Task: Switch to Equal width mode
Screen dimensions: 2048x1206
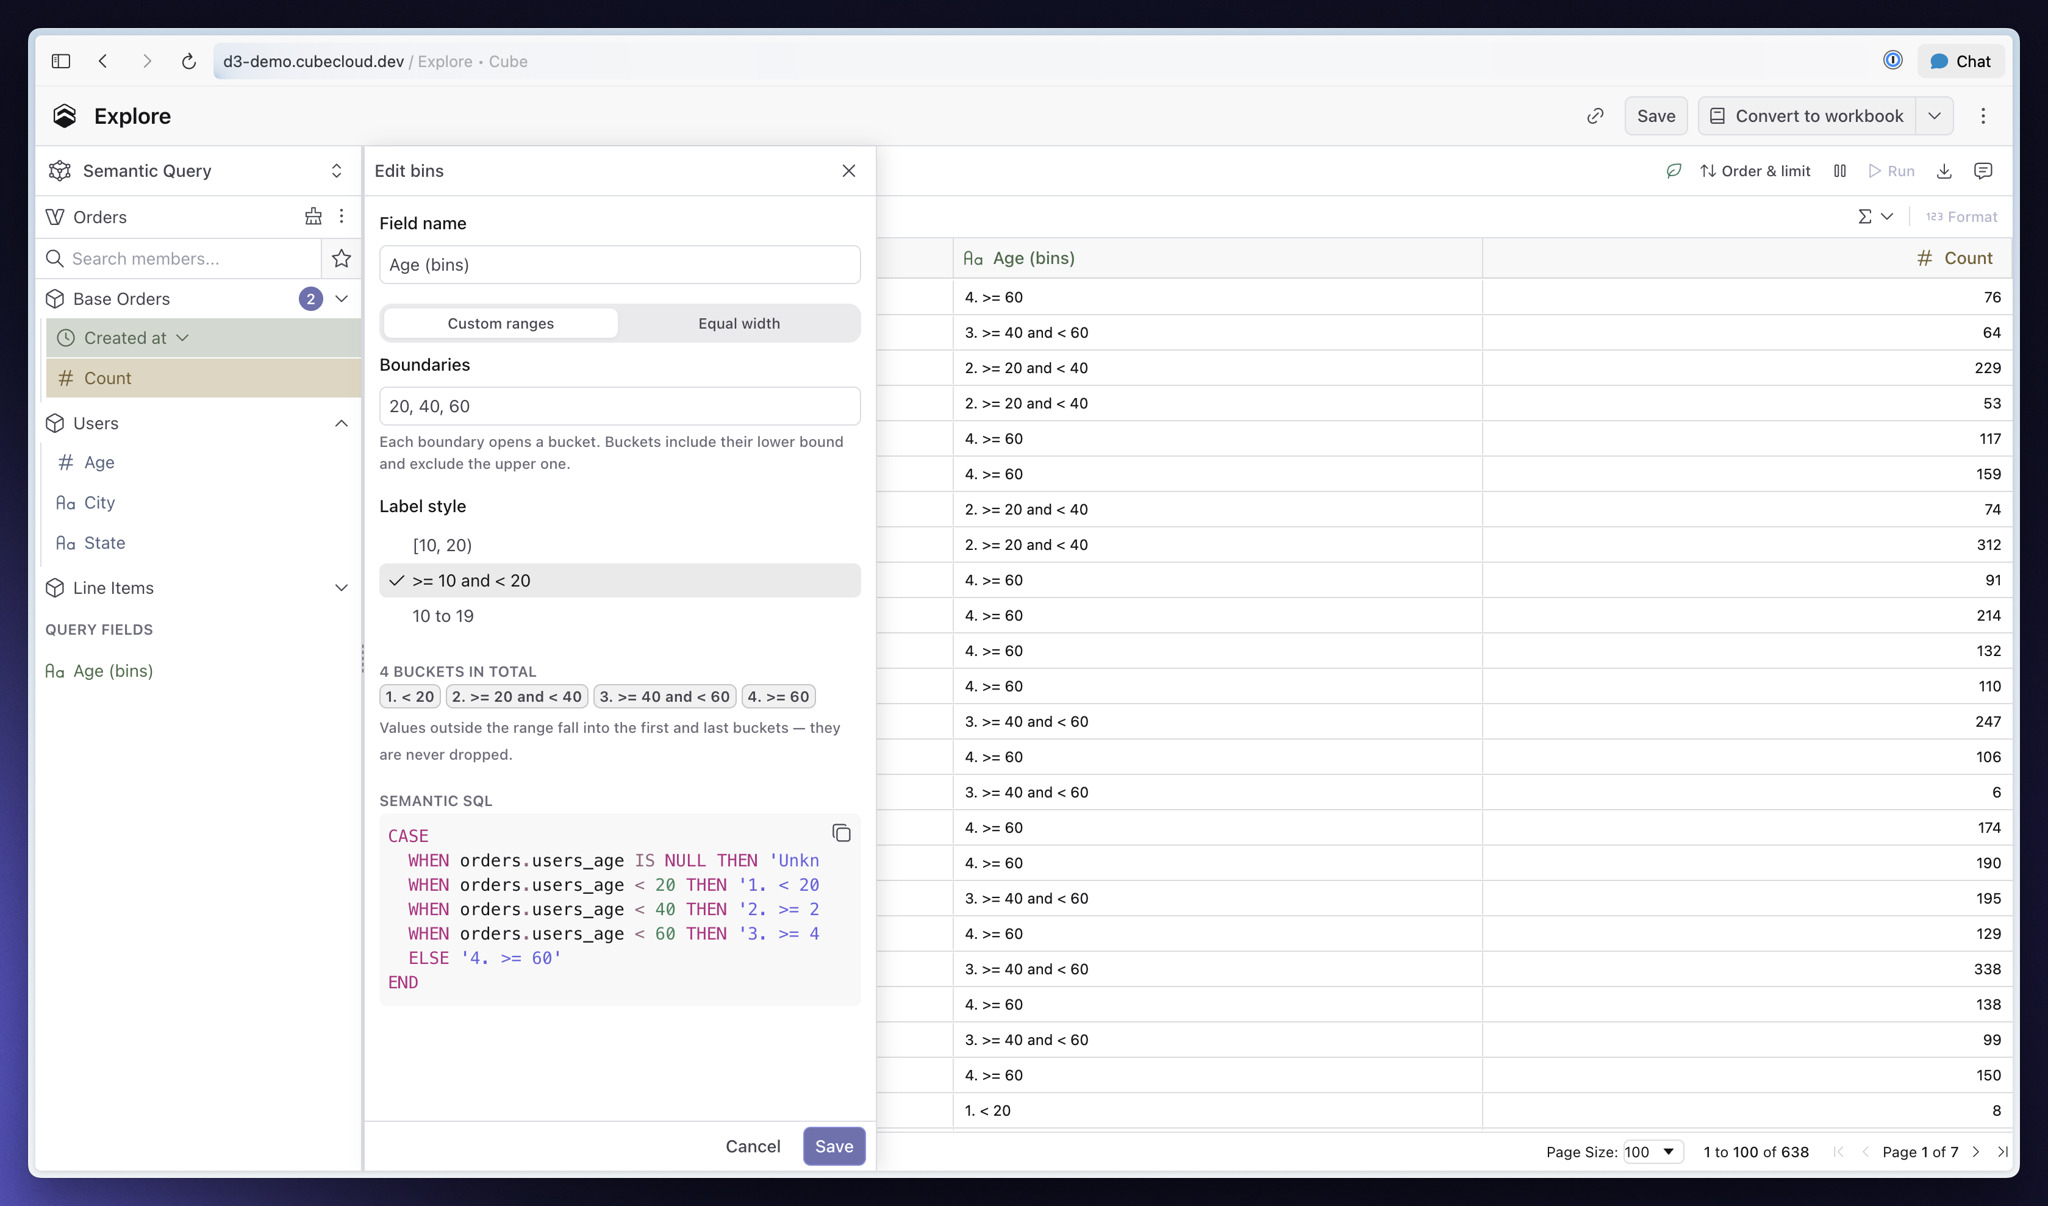Action: tap(739, 323)
